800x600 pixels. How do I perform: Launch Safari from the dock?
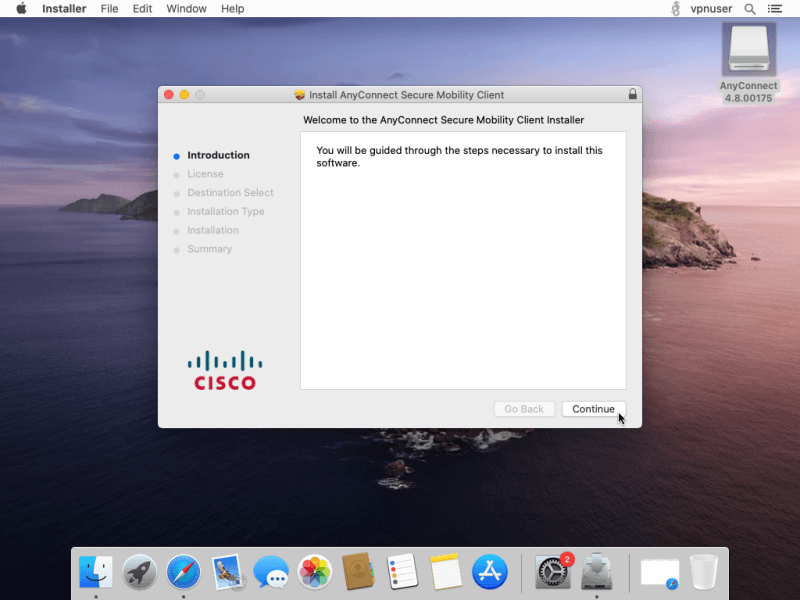[183, 572]
